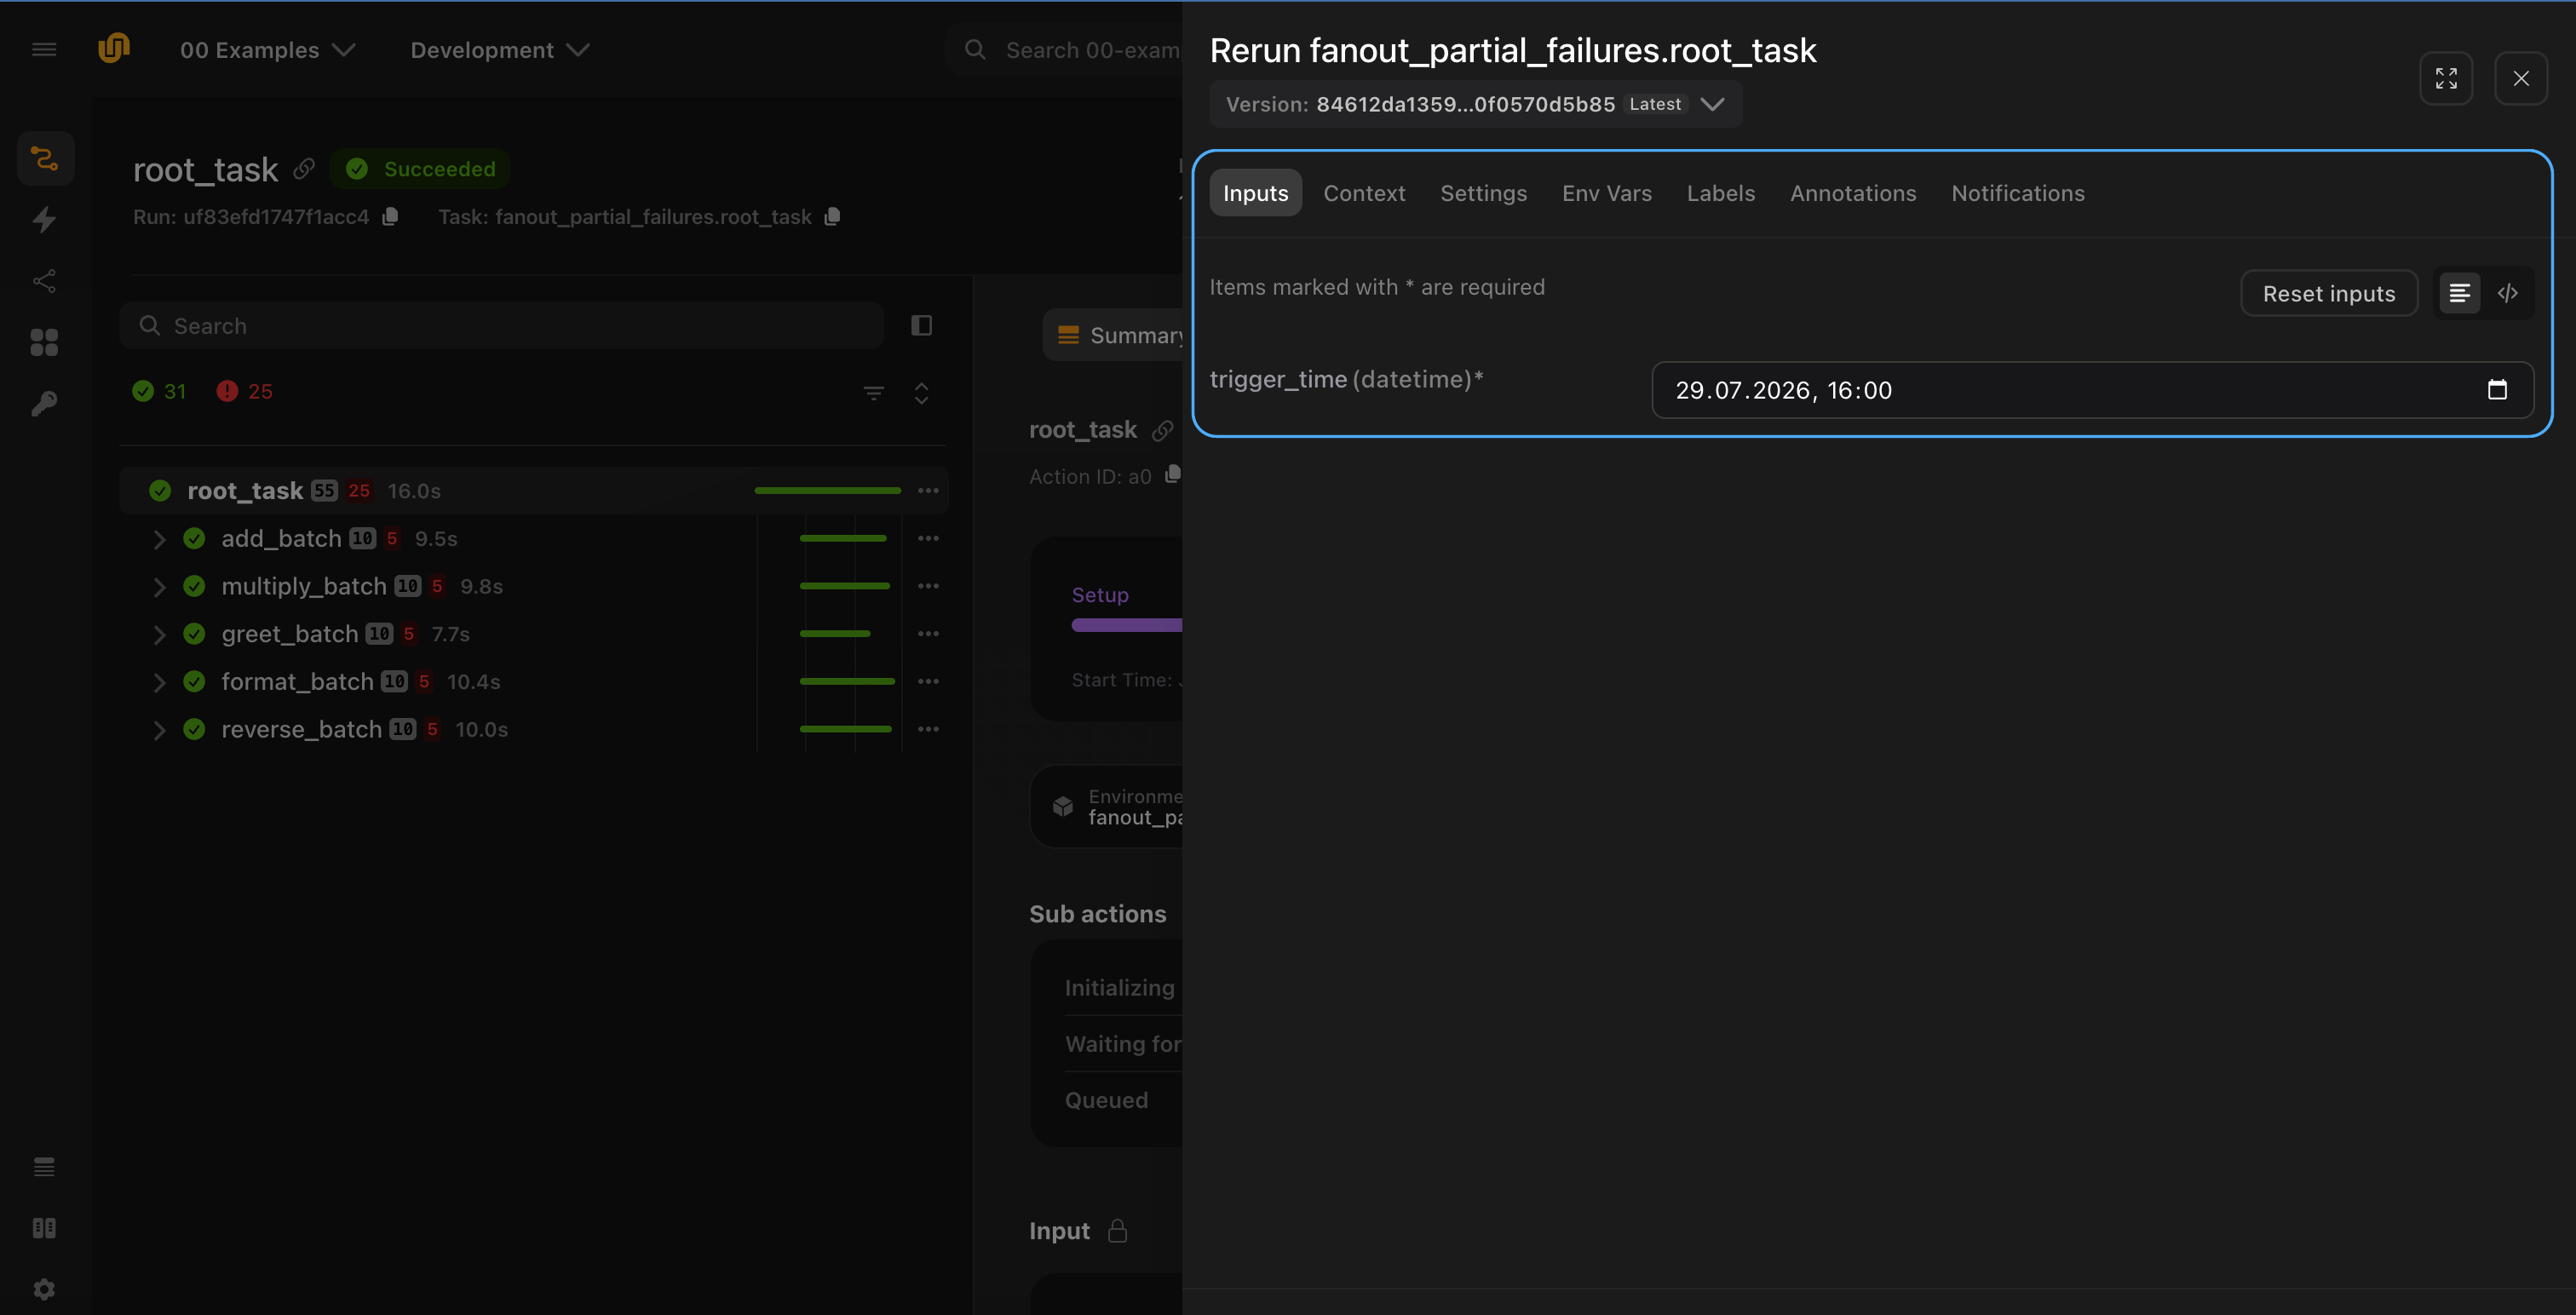Viewport: 2576px width, 1315px height.
Task: Edit the trigger_time datetime field
Action: pyautogui.click(x=2092, y=390)
